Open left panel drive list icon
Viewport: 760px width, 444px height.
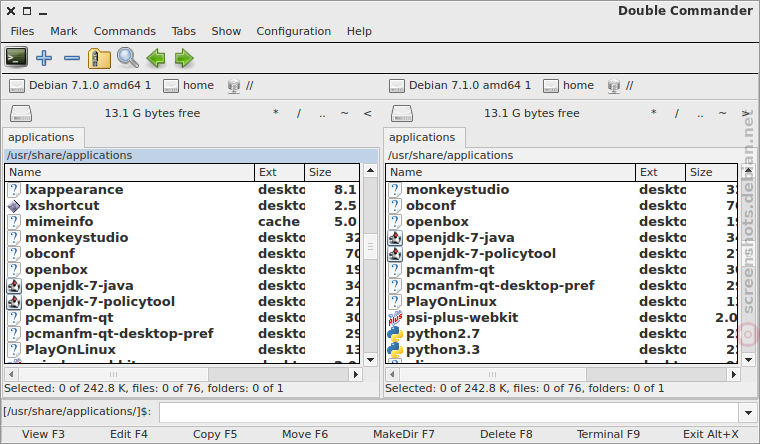coord(21,113)
